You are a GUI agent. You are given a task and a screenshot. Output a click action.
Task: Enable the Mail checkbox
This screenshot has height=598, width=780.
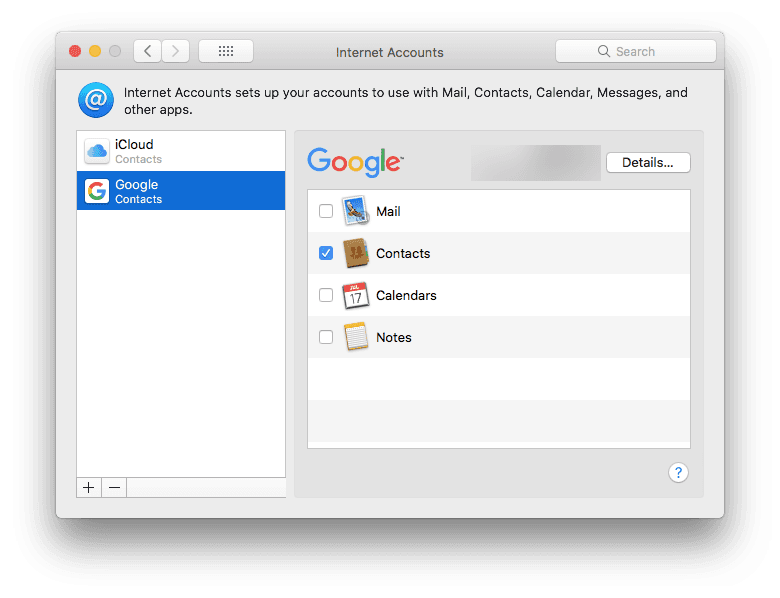coord(326,211)
